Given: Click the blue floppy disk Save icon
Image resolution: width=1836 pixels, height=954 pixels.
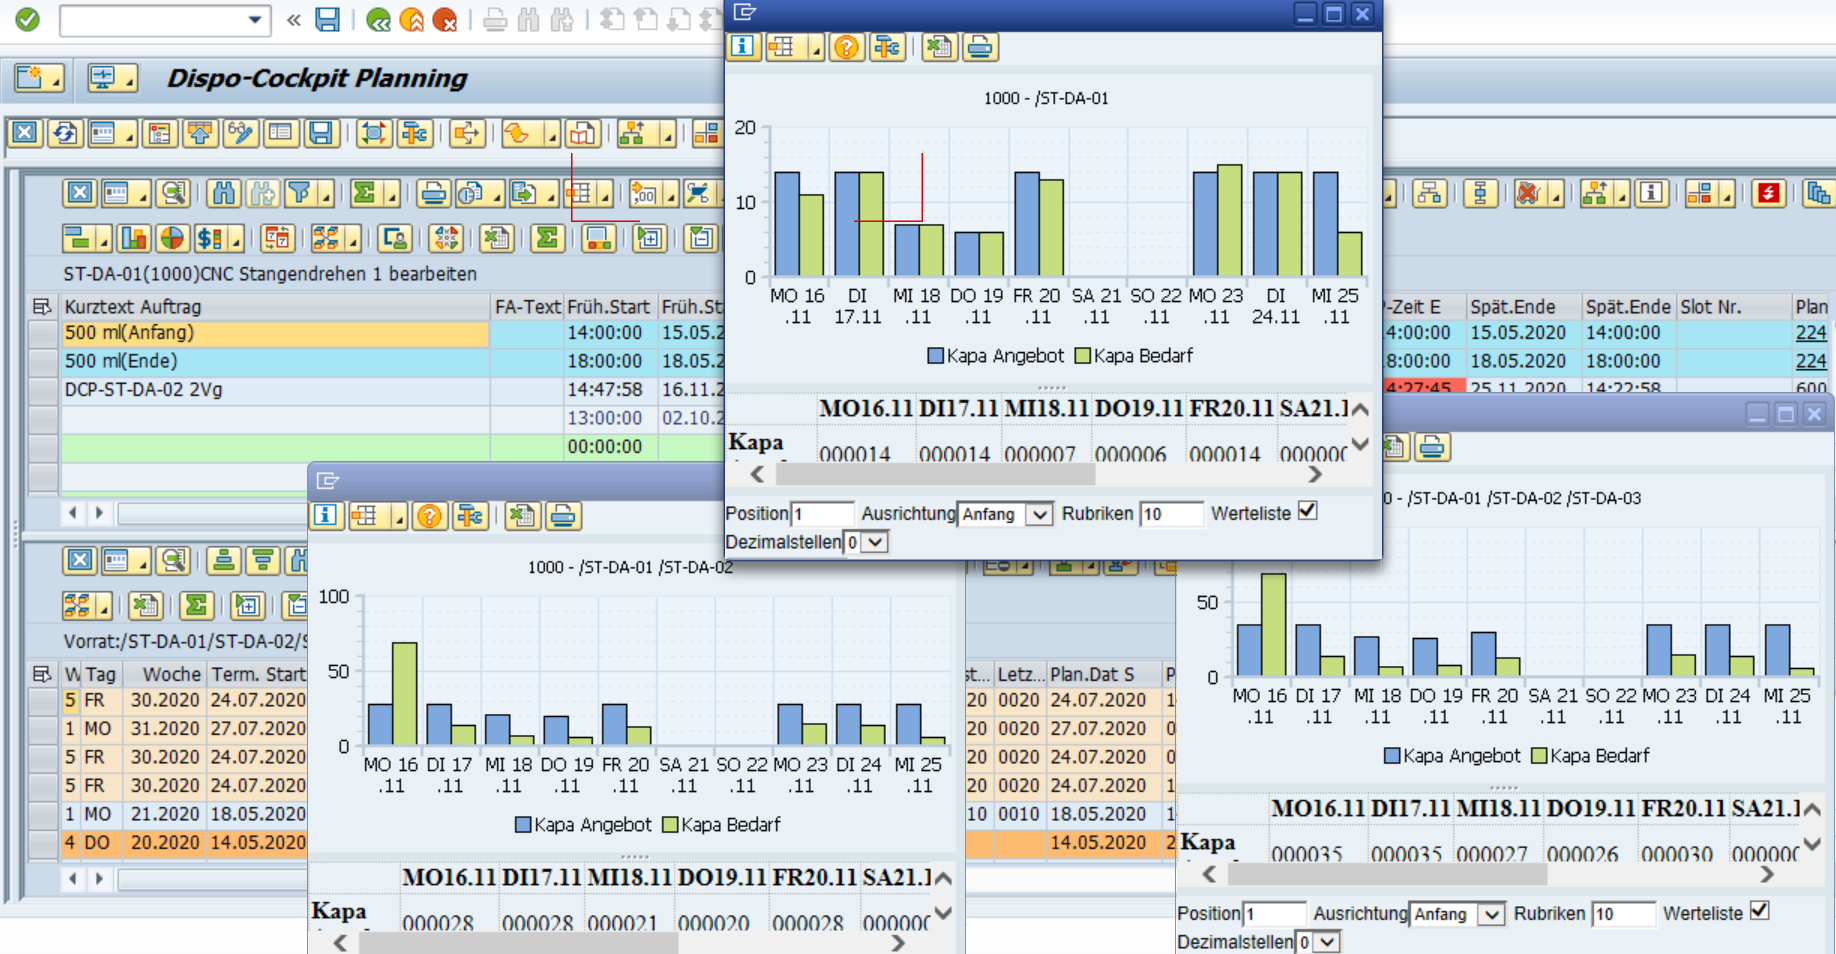Looking at the screenshot, I should [327, 19].
